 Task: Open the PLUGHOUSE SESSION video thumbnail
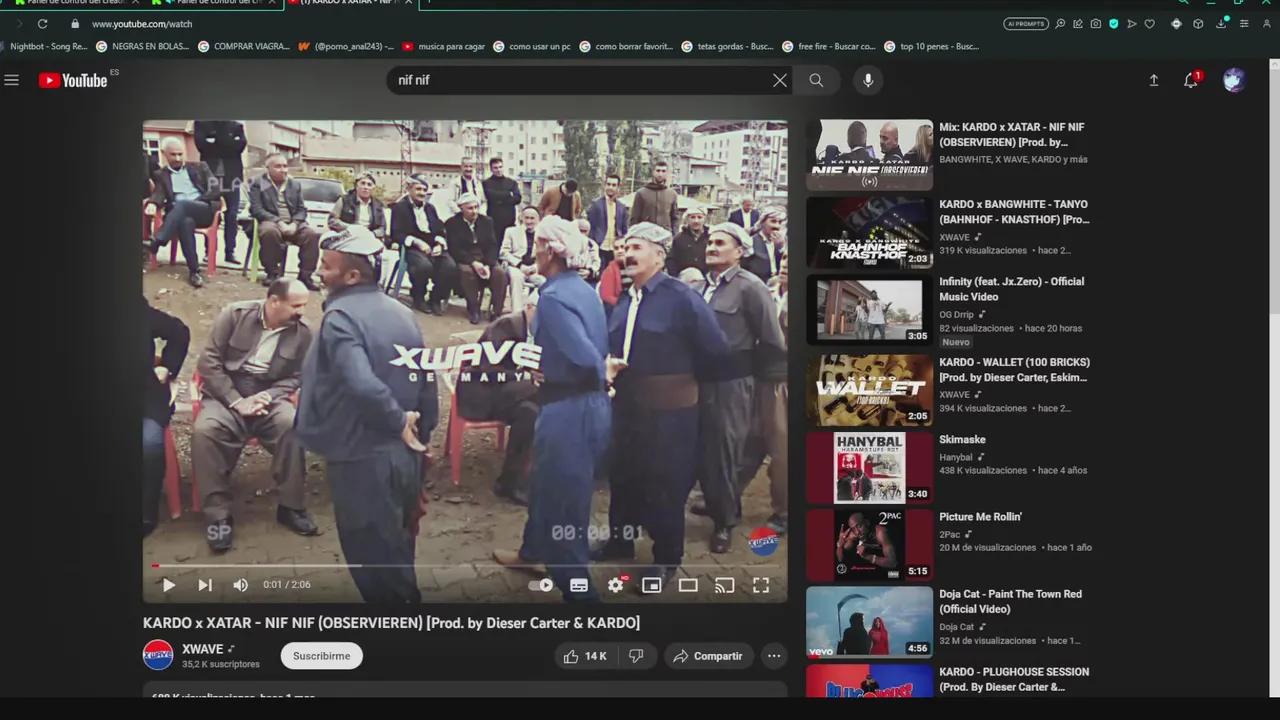[869, 681]
